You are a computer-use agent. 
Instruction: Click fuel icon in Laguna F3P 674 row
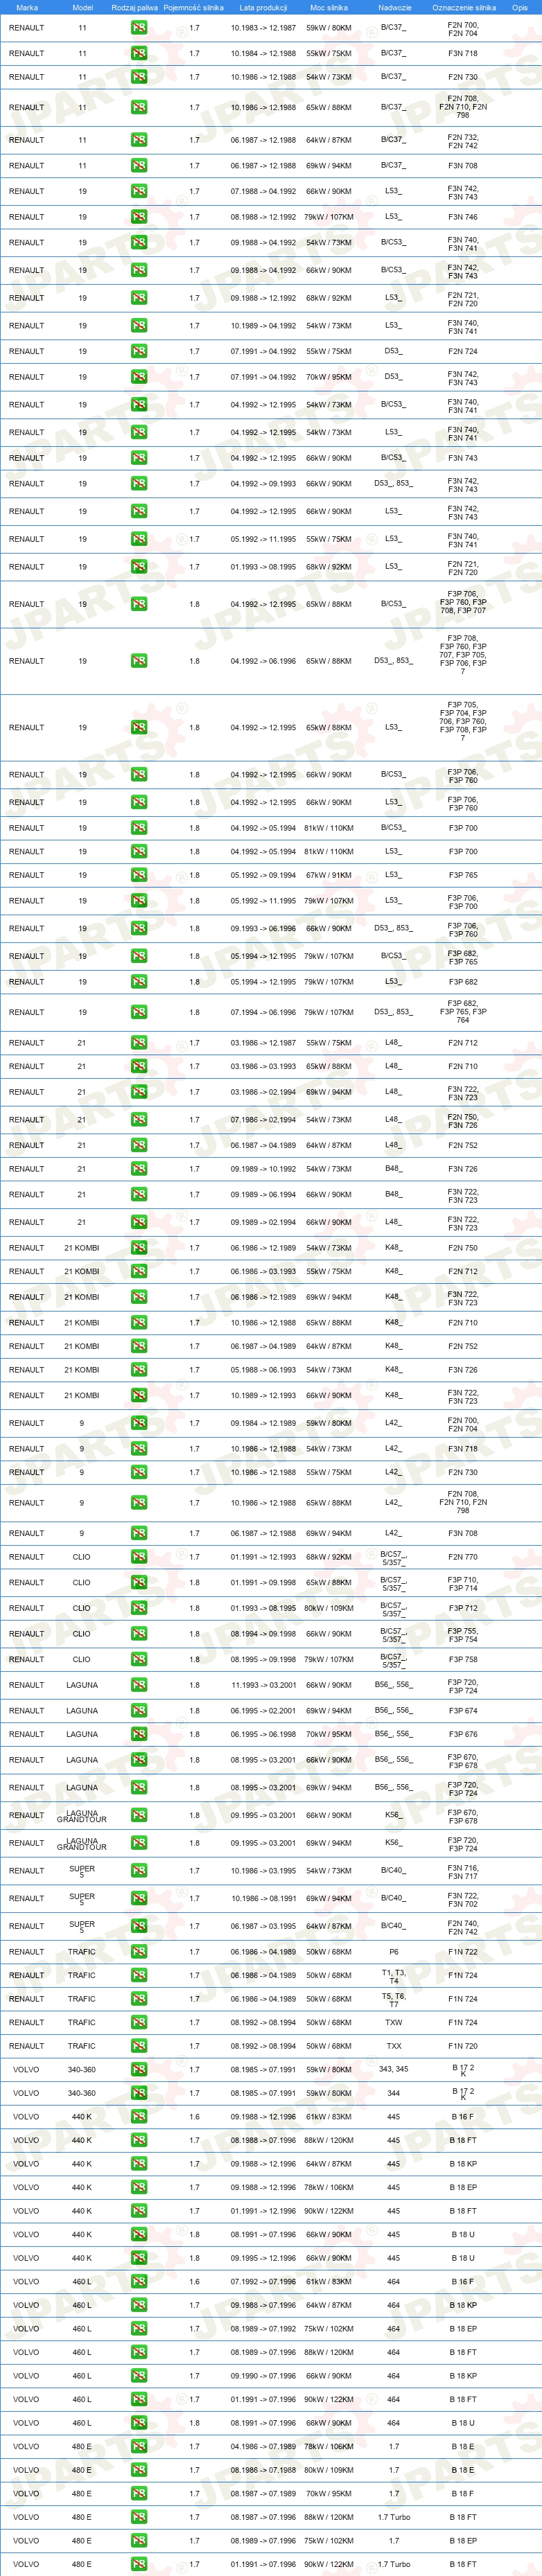[139, 1711]
